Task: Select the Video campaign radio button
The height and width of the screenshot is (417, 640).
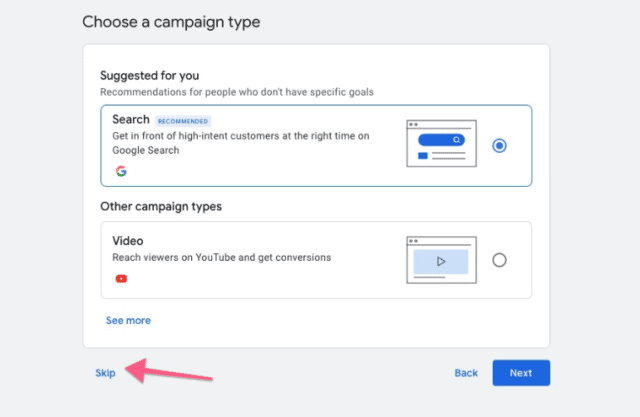Action: [499, 260]
